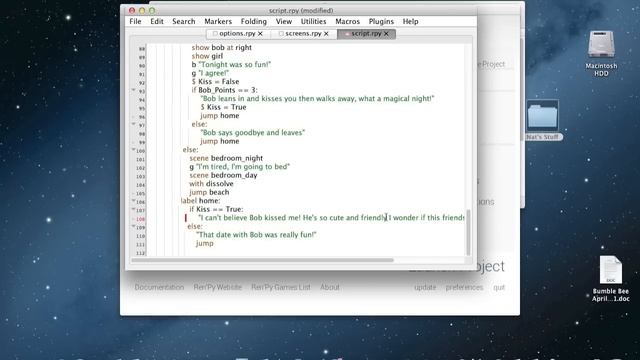Click the unfinished "jump" on line 111
Viewport: 640px width, 360px height.
(x=204, y=243)
